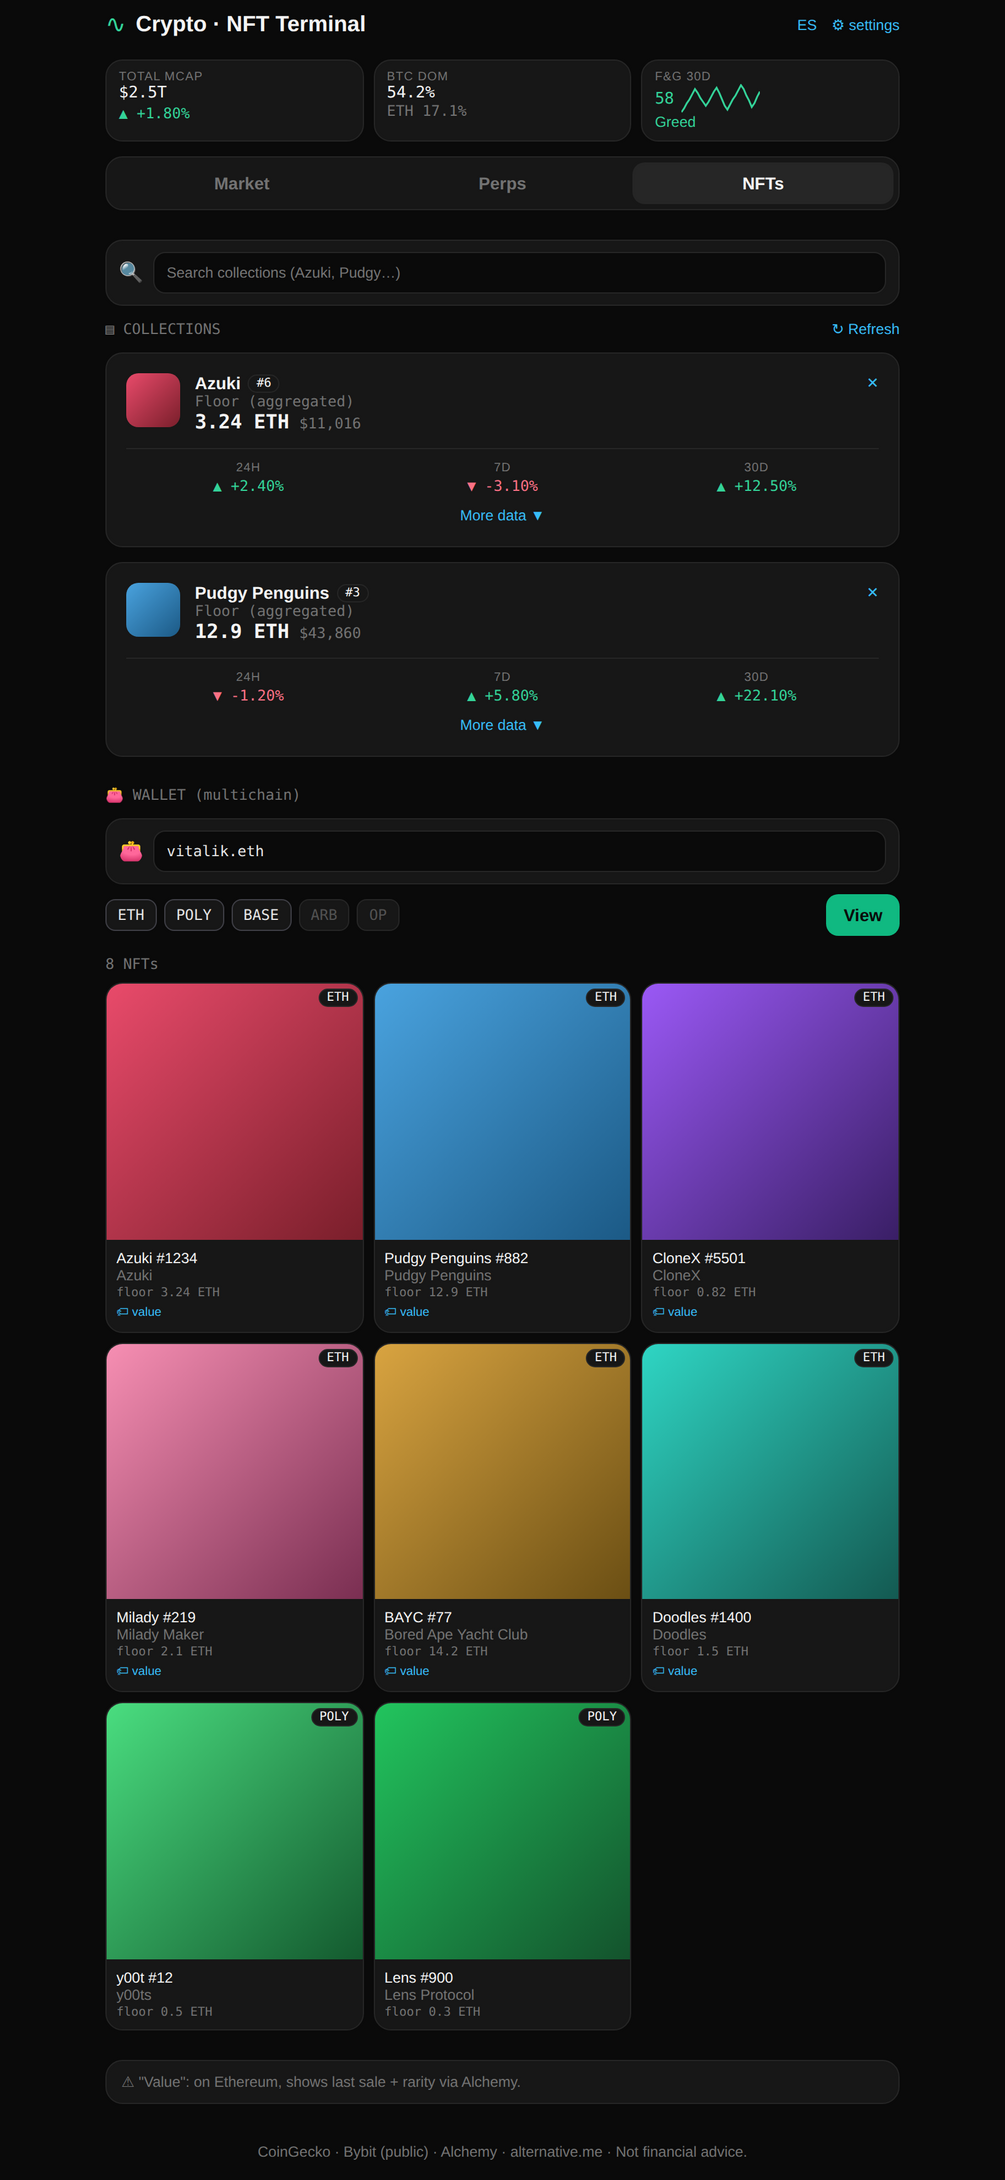Click the wave logo icon in header
Image resolution: width=1005 pixels, height=2180 pixels.
pos(116,24)
